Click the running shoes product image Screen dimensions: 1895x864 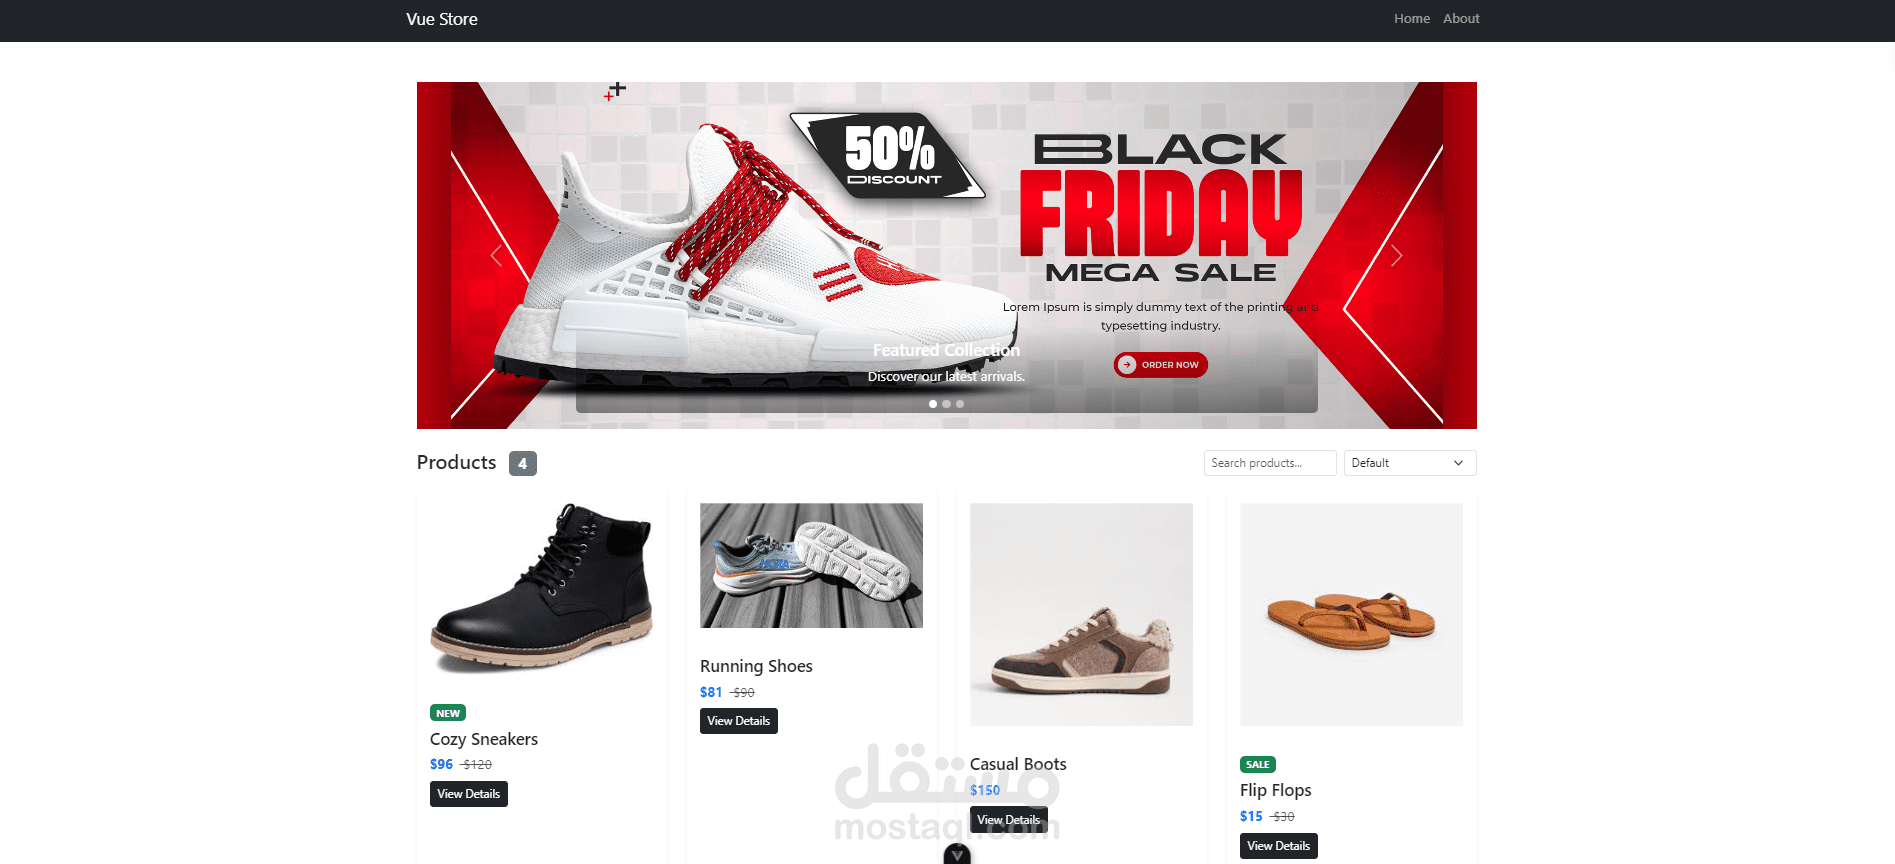[x=811, y=565]
